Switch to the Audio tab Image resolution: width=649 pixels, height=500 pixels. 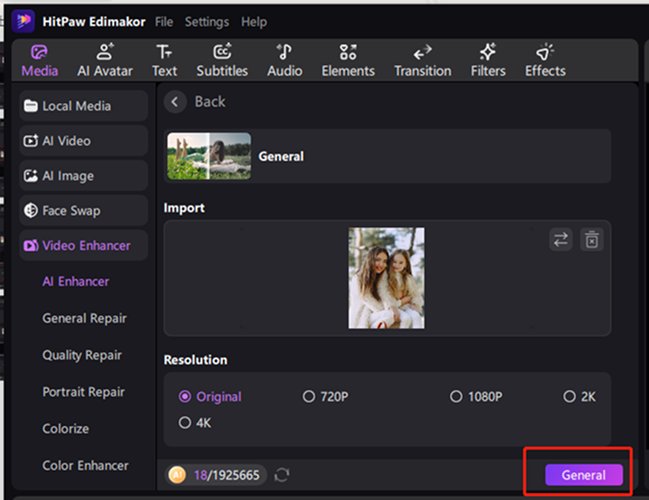click(285, 61)
